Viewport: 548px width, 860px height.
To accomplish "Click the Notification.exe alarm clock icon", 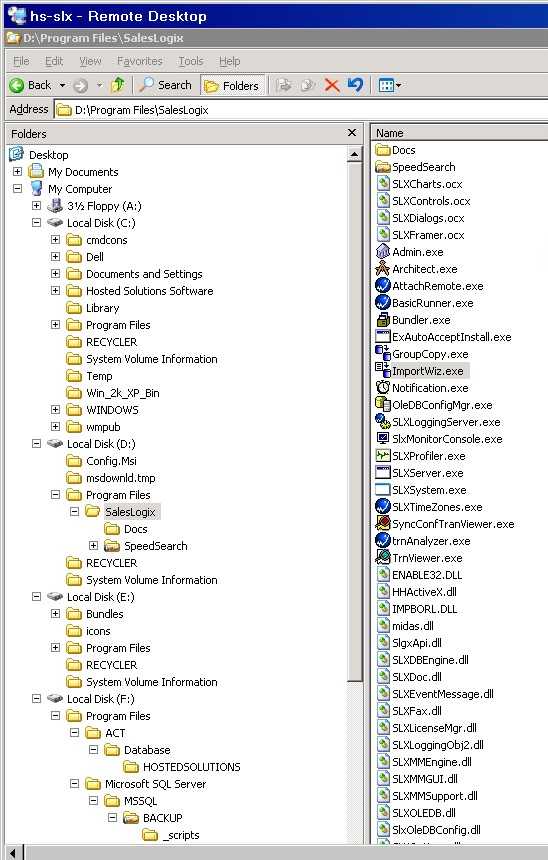I will click(x=382, y=388).
